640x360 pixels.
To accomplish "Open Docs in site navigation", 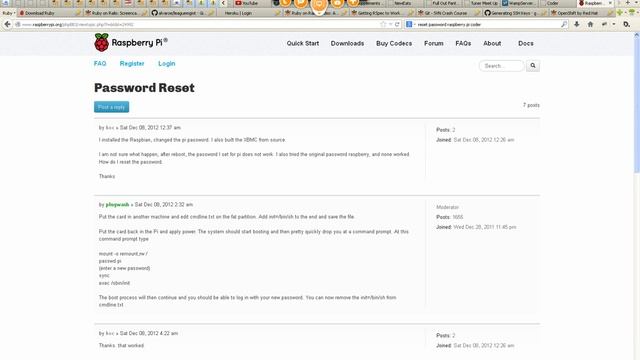I will [526, 43].
